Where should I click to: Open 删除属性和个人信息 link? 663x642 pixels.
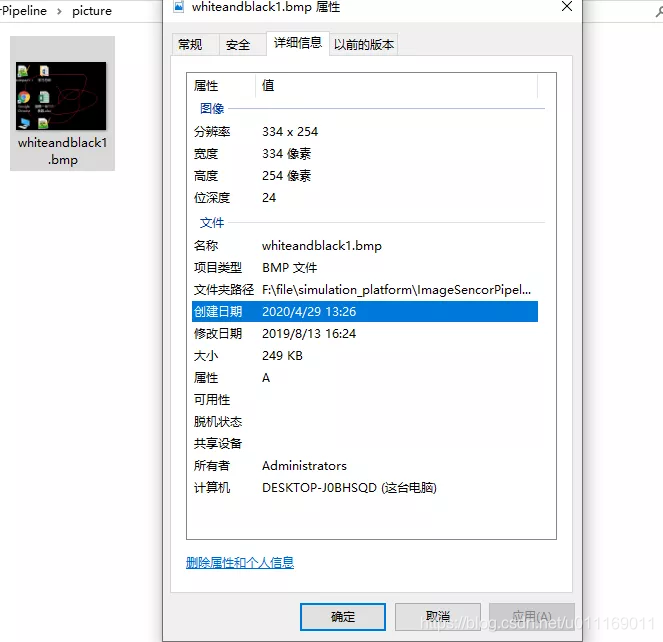[x=240, y=562]
